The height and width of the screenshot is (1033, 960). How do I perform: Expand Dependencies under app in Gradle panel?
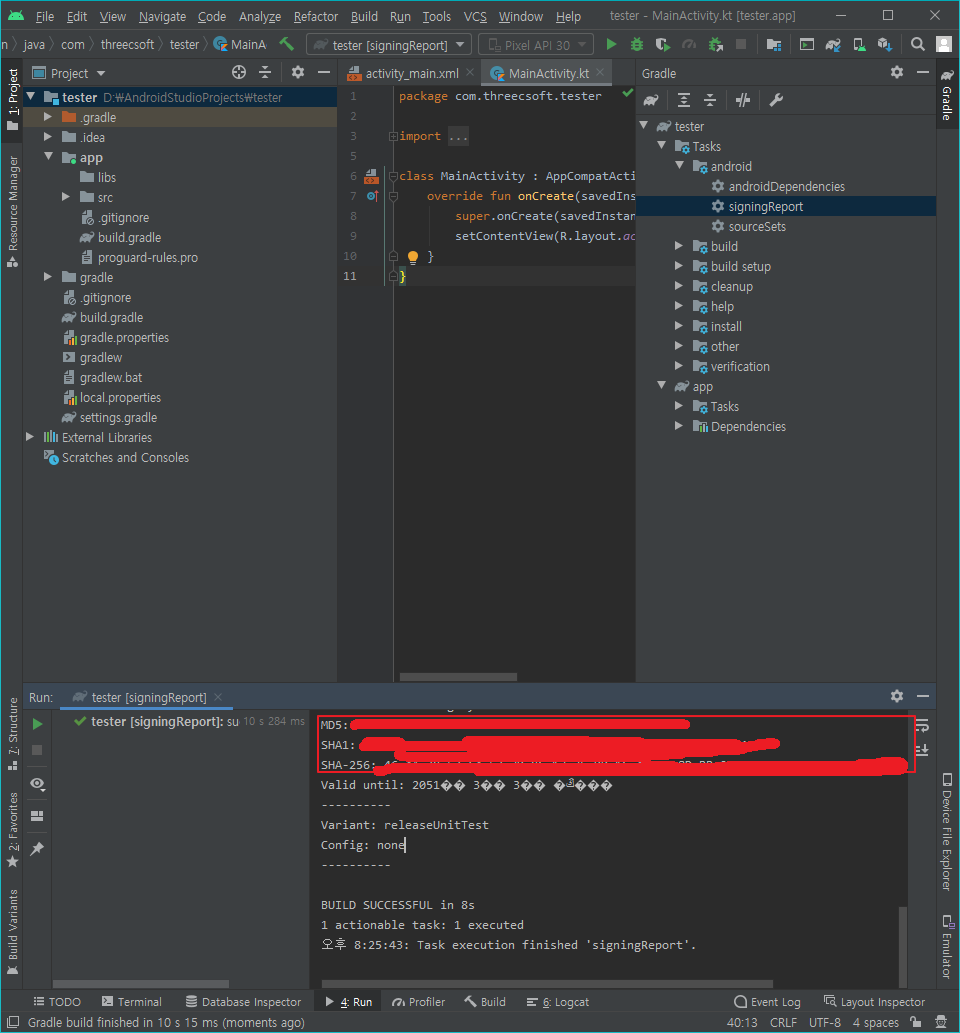tap(679, 426)
